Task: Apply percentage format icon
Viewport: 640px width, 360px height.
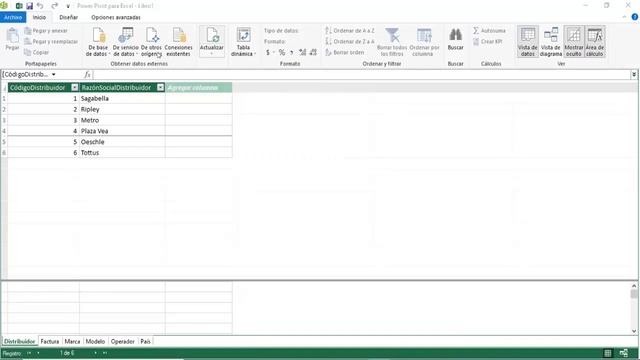Action: pyautogui.click(x=282, y=52)
